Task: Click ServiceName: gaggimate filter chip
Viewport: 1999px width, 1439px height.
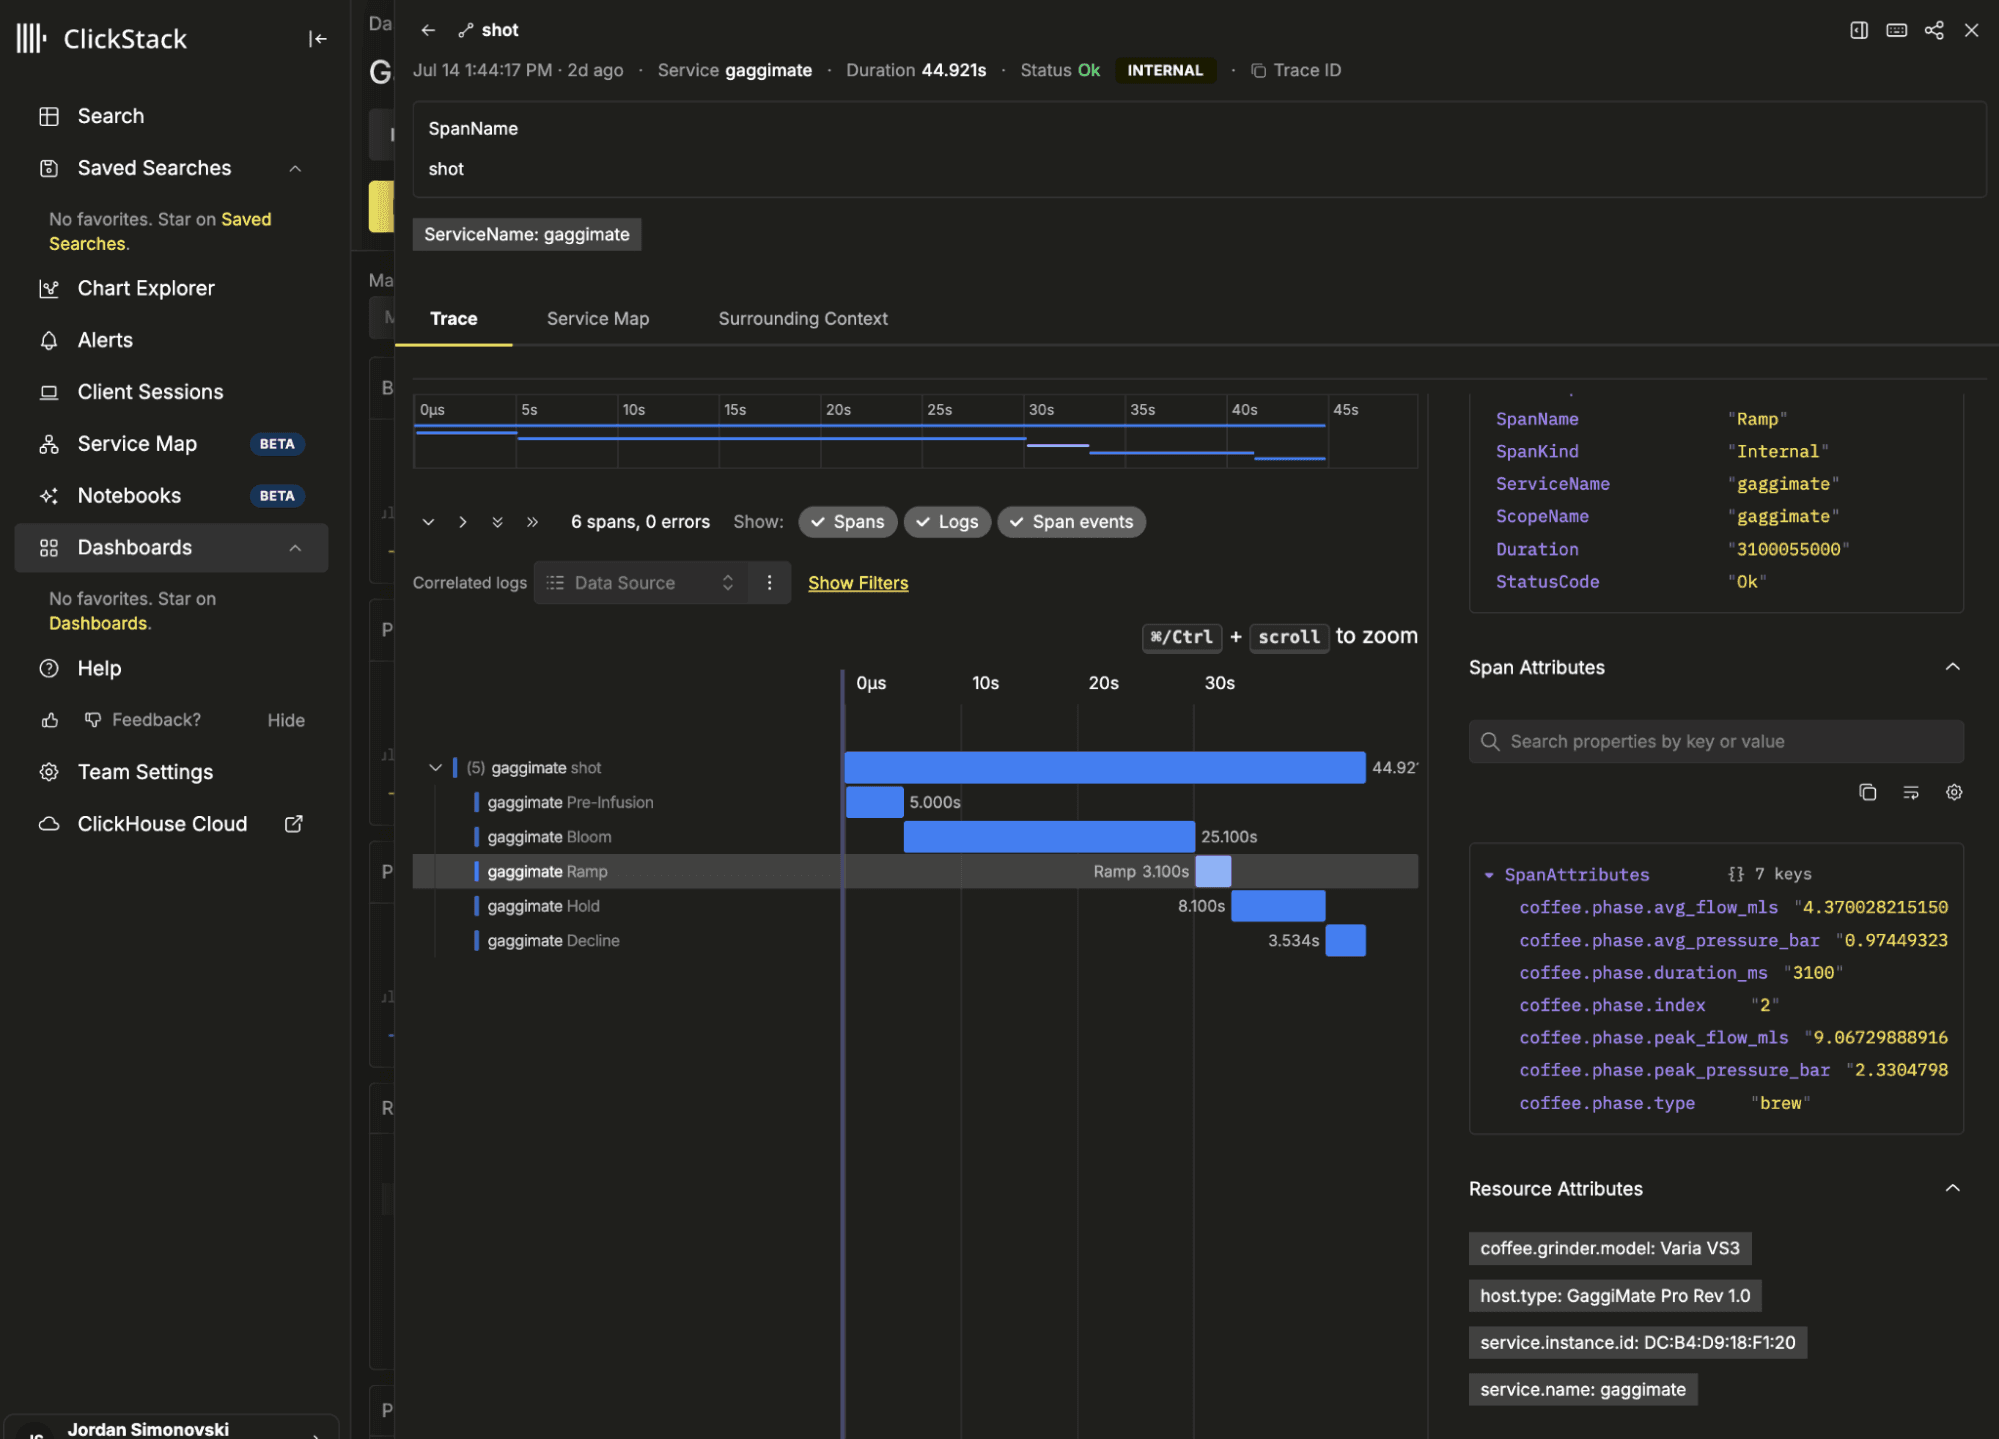Action: pyautogui.click(x=527, y=234)
